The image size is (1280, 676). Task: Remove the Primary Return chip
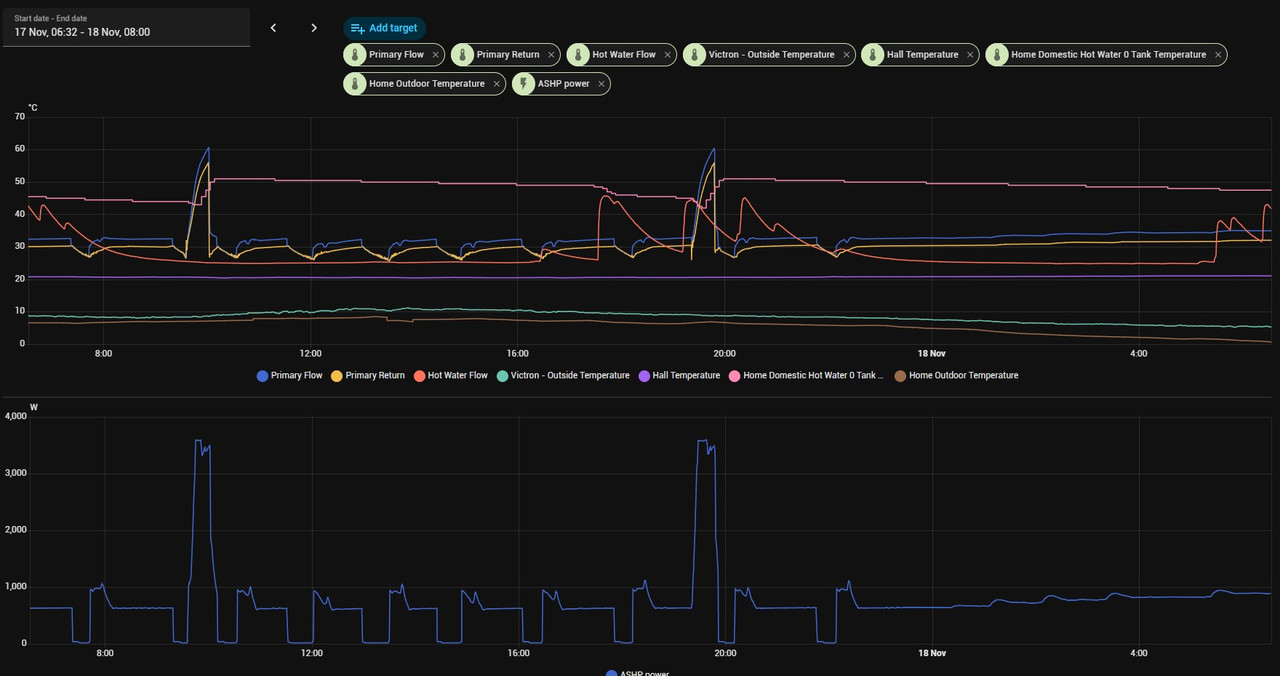(551, 55)
